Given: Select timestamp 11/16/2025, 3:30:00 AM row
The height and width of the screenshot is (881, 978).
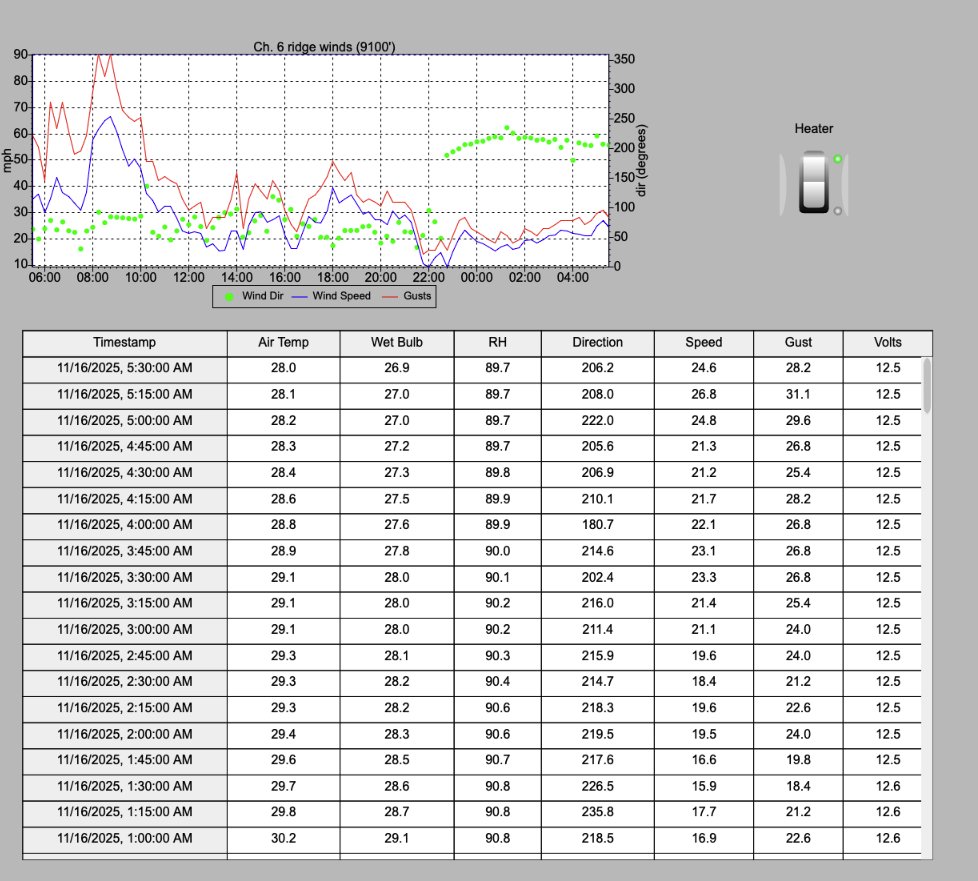Looking at the screenshot, I should (472, 577).
